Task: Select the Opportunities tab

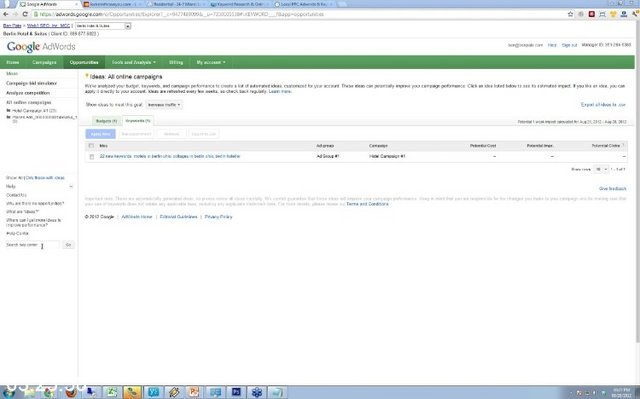Action: point(84,62)
